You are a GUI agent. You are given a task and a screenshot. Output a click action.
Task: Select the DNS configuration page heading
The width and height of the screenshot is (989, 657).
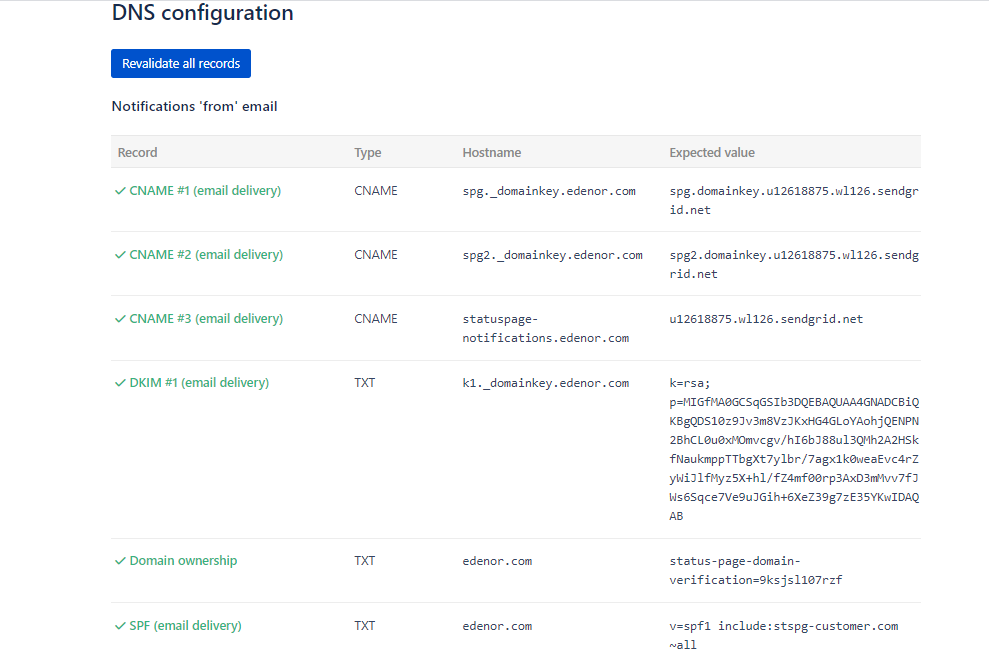(x=202, y=13)
